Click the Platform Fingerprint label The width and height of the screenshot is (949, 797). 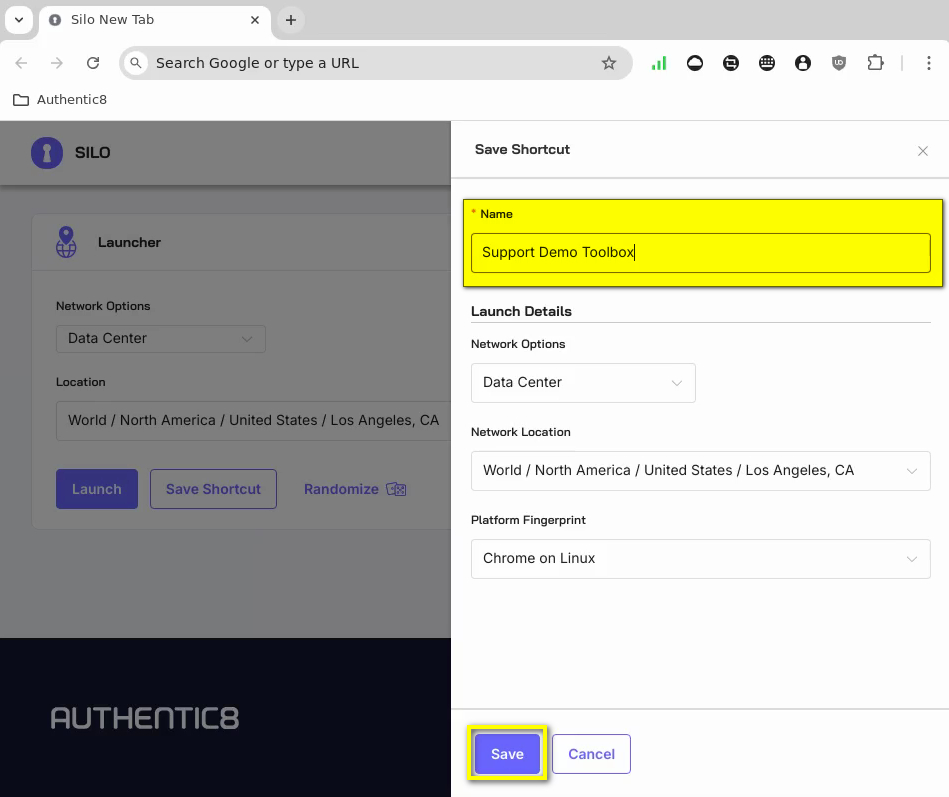tap(528, 520)
